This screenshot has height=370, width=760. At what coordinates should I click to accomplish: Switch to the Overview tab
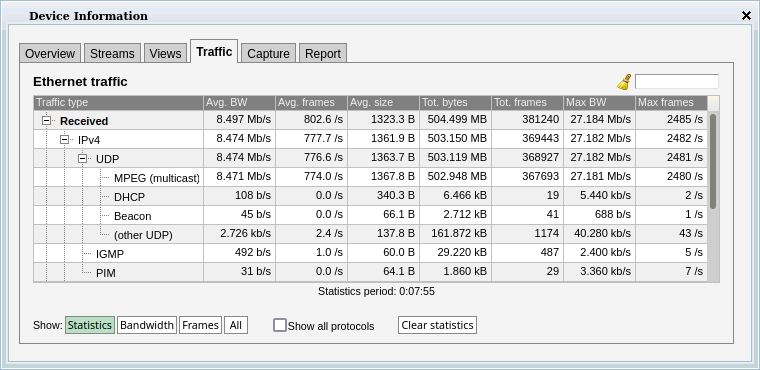(50, 53)
